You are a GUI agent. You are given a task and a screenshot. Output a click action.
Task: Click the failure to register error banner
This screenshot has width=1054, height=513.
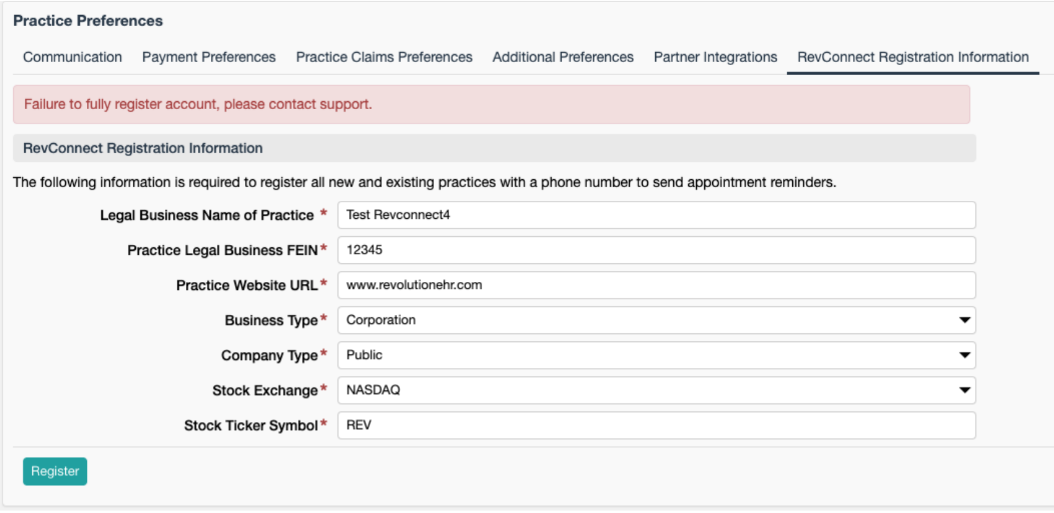click(491, 104)
